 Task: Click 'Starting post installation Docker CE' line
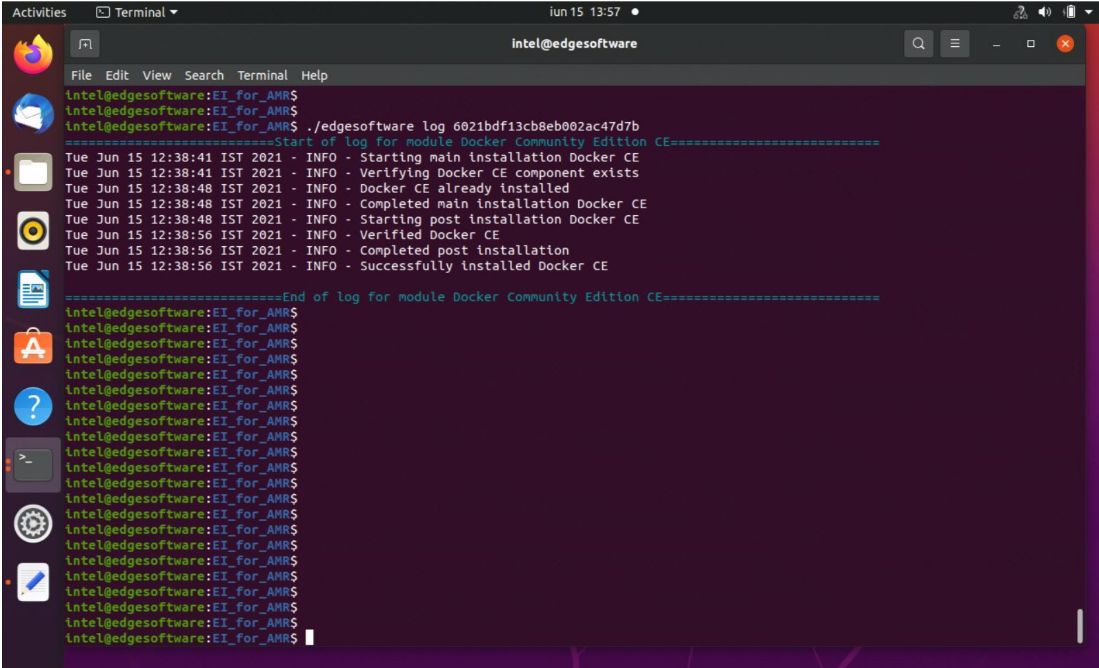352,219
